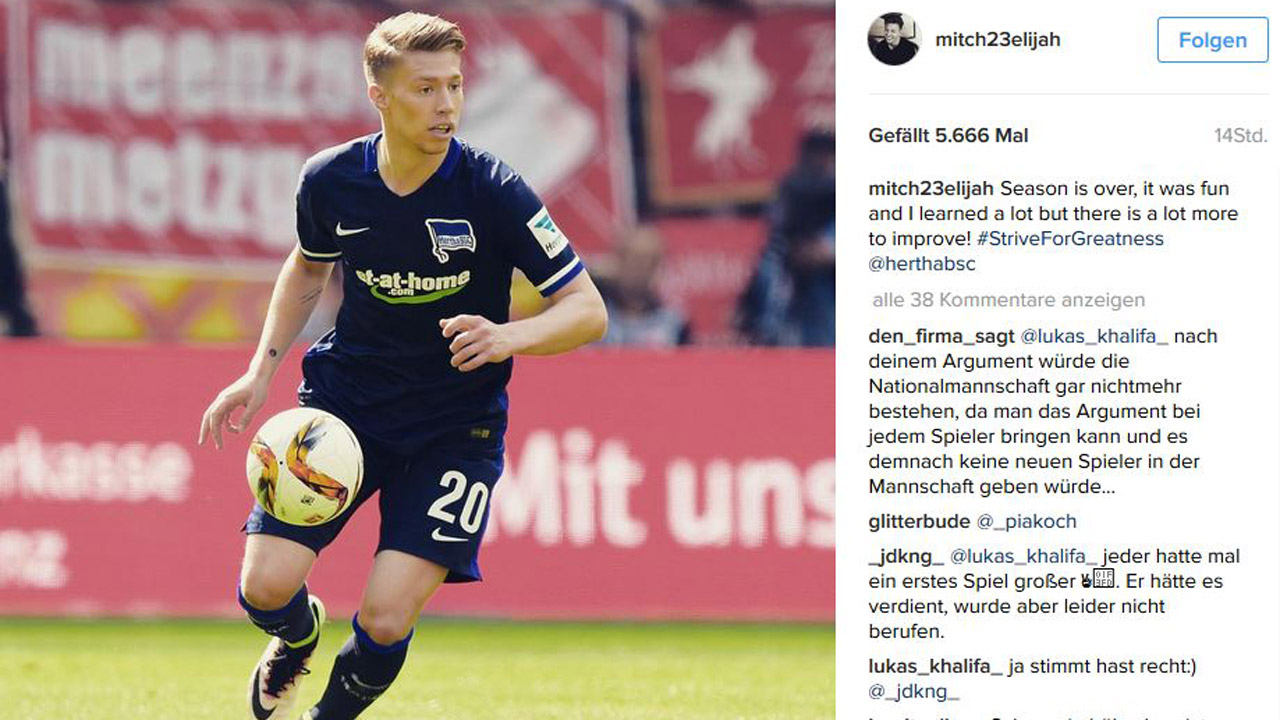This screenshot has width=1280, height=720.
Task: Open the mitch23elijah profile avatar
Action: [x=893, y=39]
